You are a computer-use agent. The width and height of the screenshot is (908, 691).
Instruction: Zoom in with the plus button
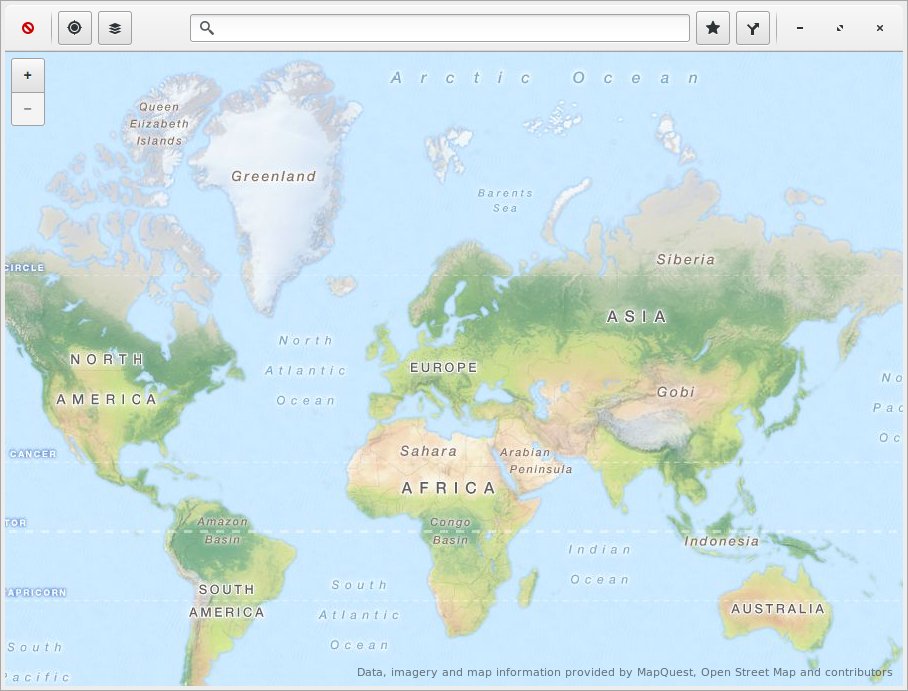coord(28,75)
